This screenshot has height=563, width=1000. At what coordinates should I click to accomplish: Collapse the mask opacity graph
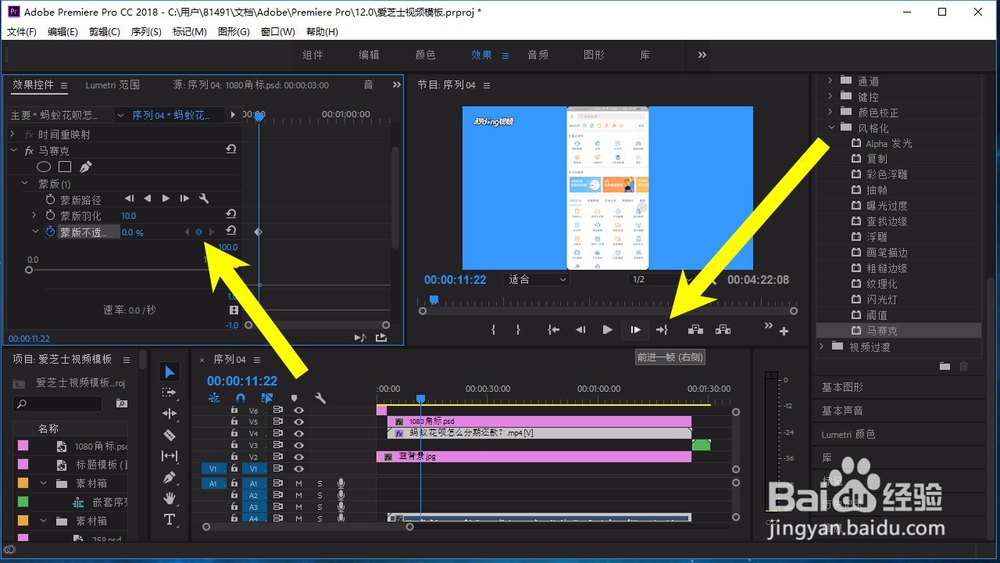click(x=36, y=232)
